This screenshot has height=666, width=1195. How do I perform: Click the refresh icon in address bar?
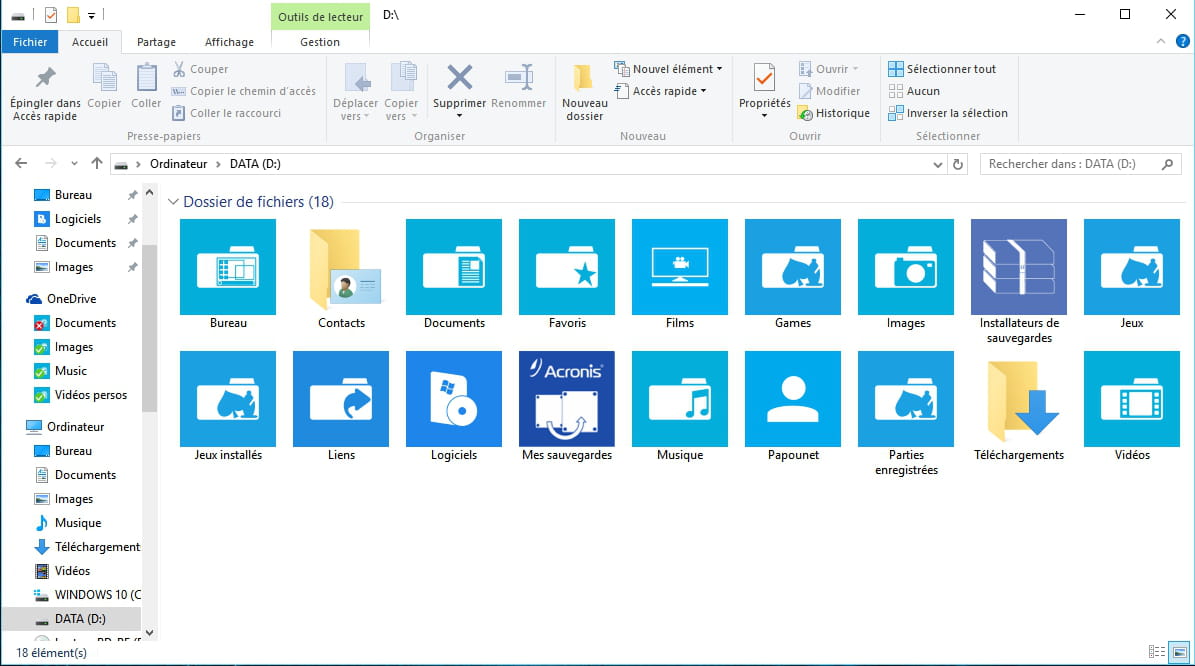point(958,164)
